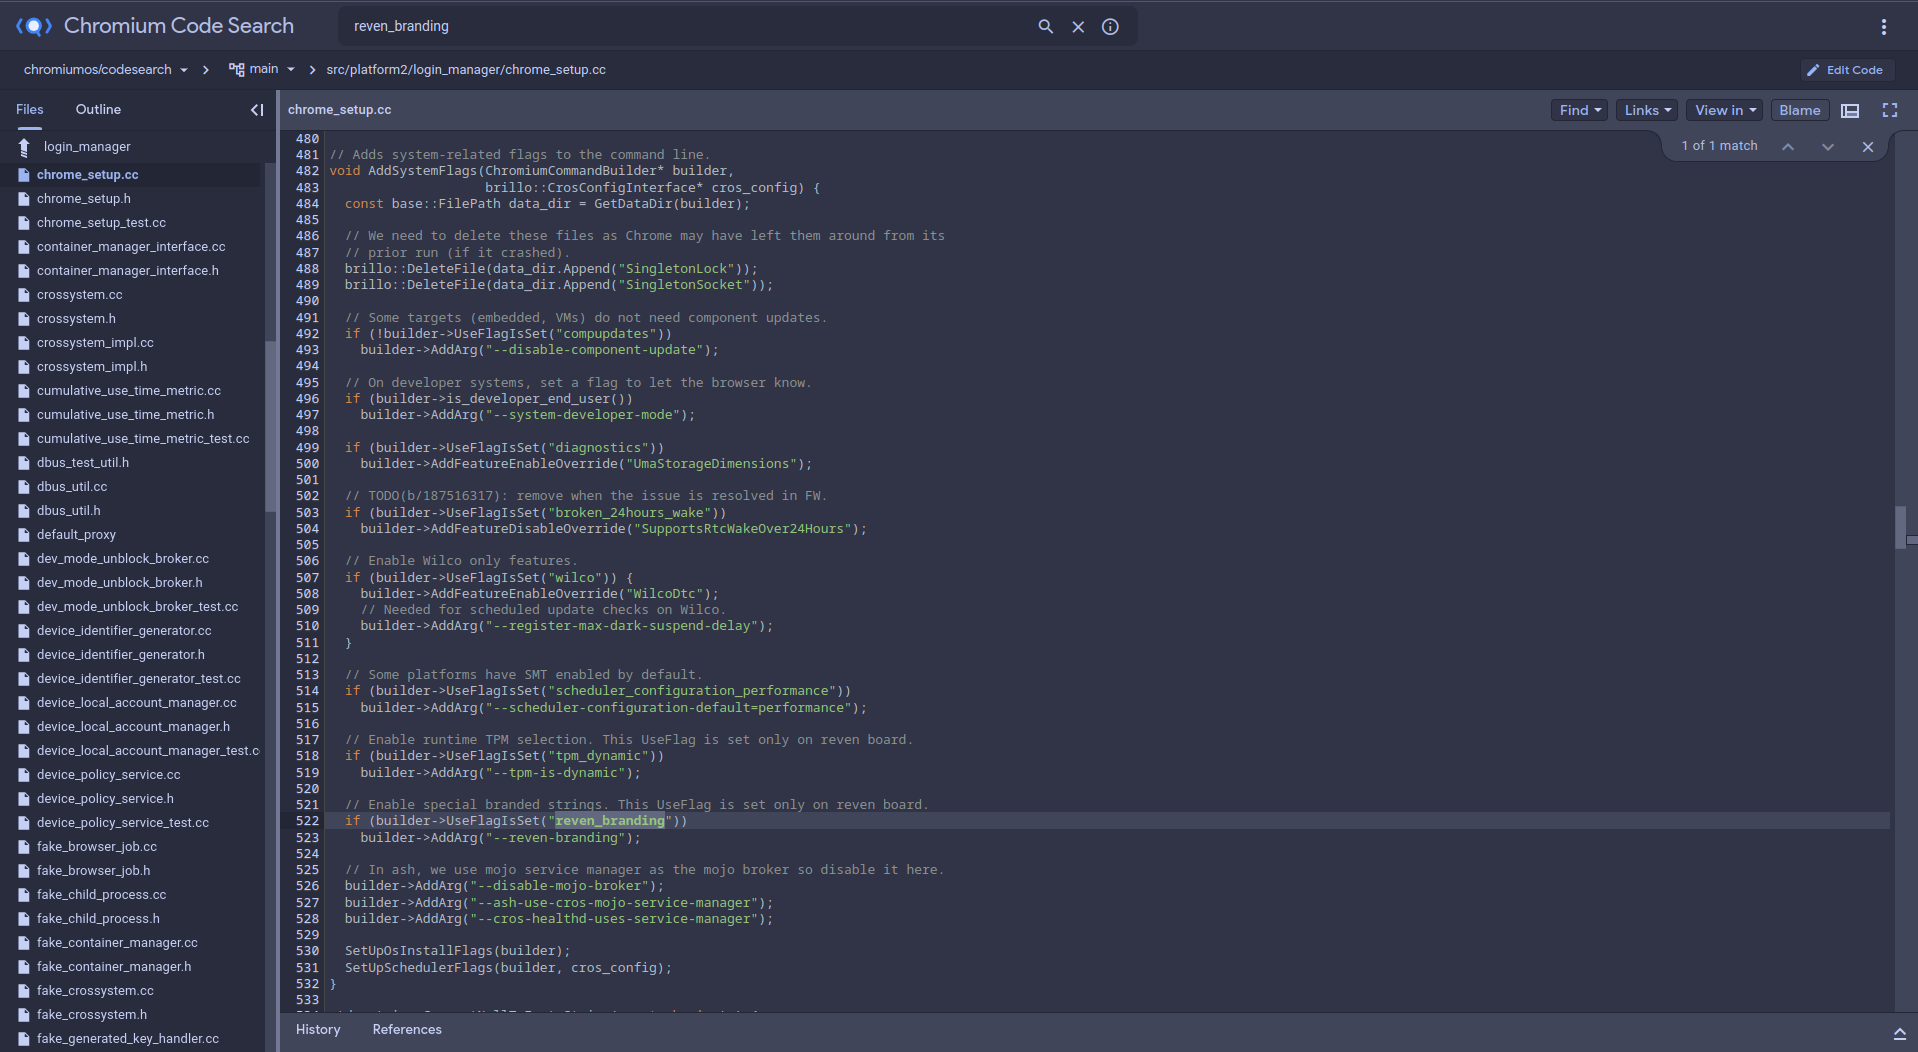
Task: Open chrome_setup_test.cc in file list
Action: (101, 223)
